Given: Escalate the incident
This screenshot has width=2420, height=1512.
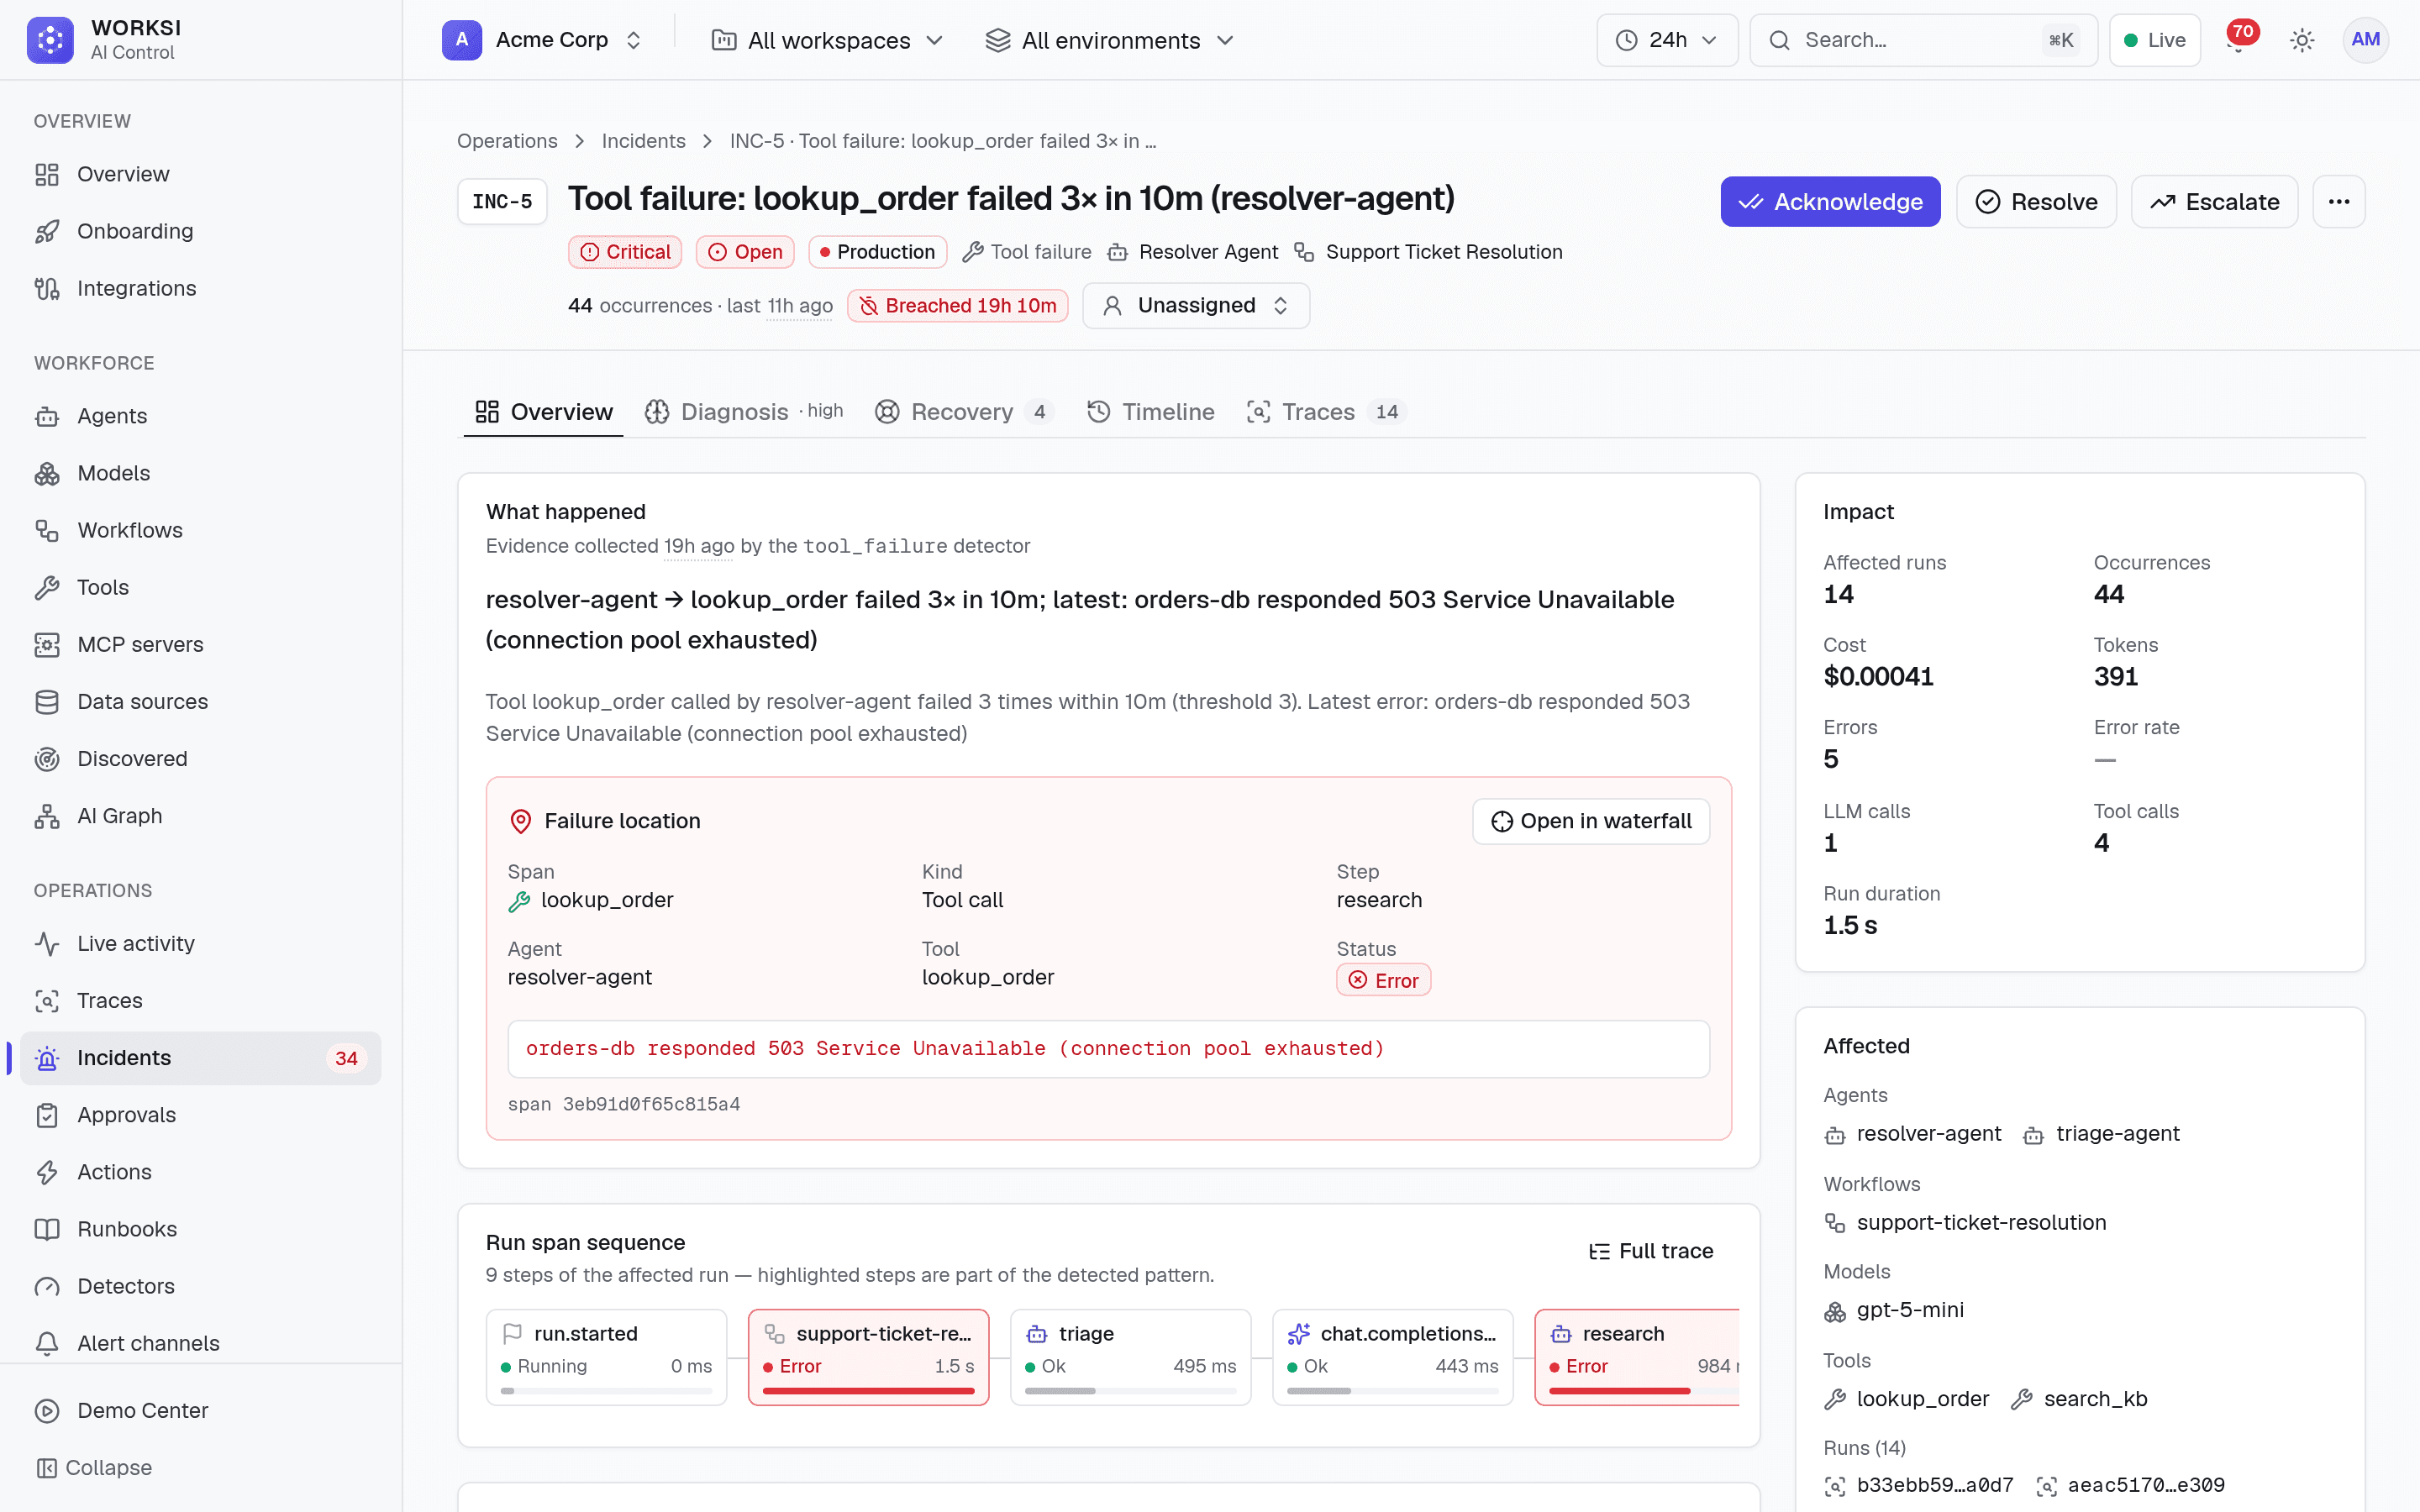Looking at the screenshot, I should [x=2214, y=202].
